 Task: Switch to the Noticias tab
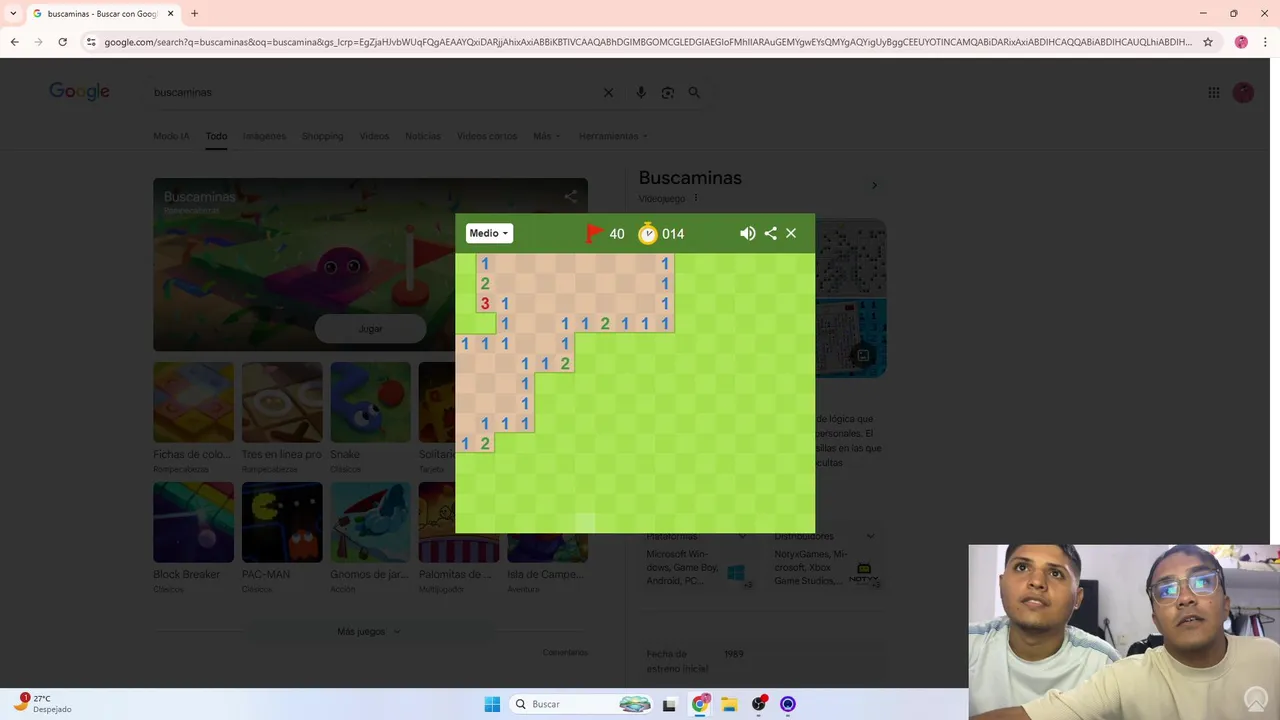(423, 136)
